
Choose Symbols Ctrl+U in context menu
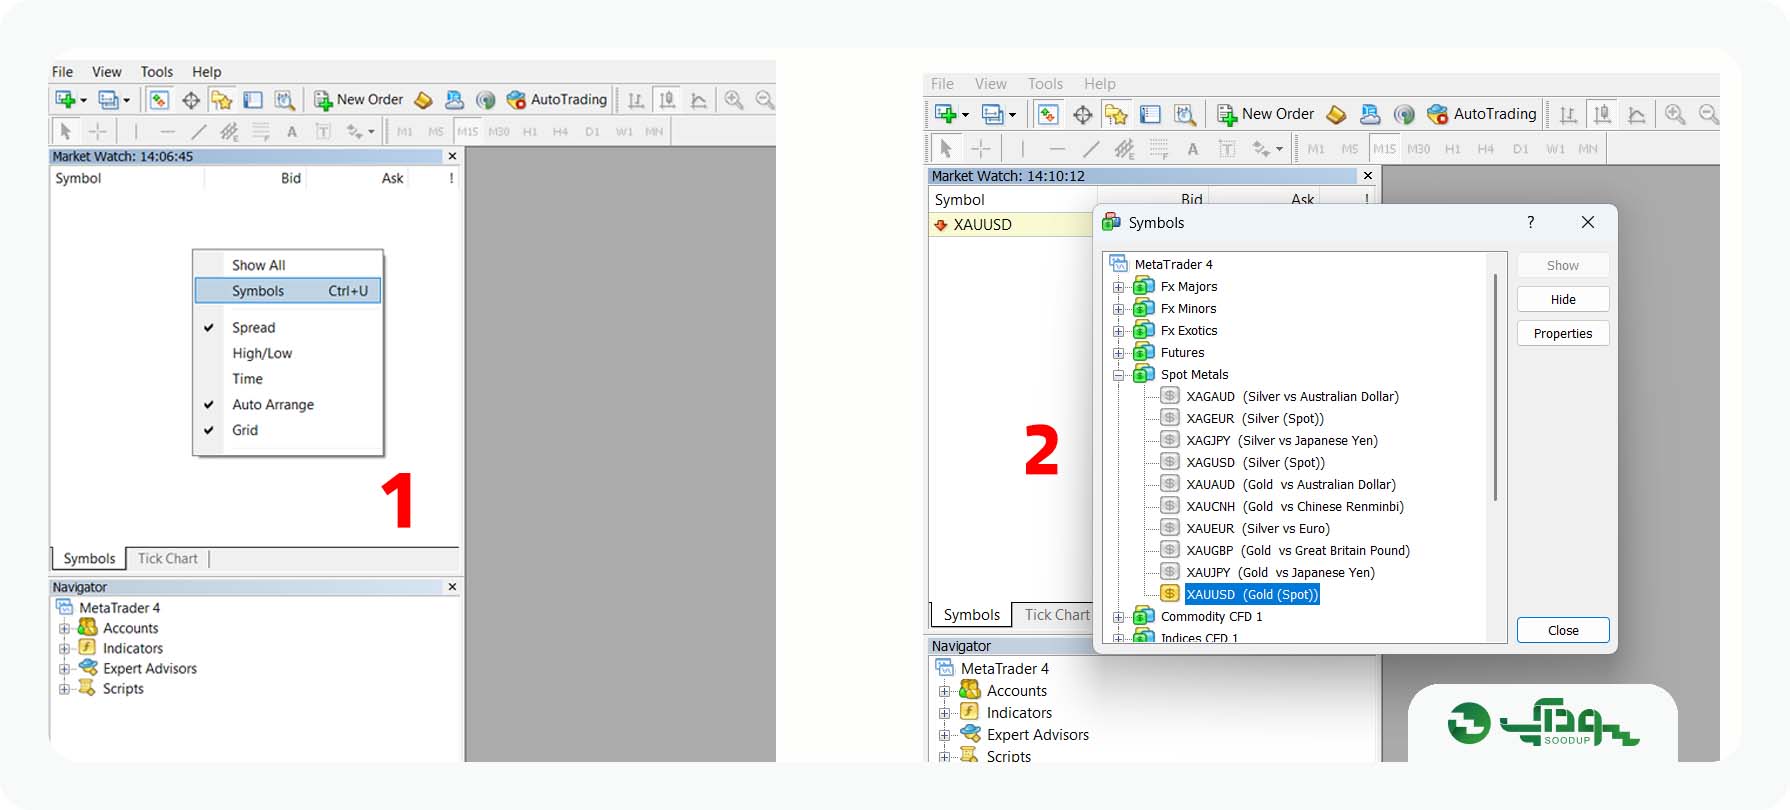click(288, 291)
